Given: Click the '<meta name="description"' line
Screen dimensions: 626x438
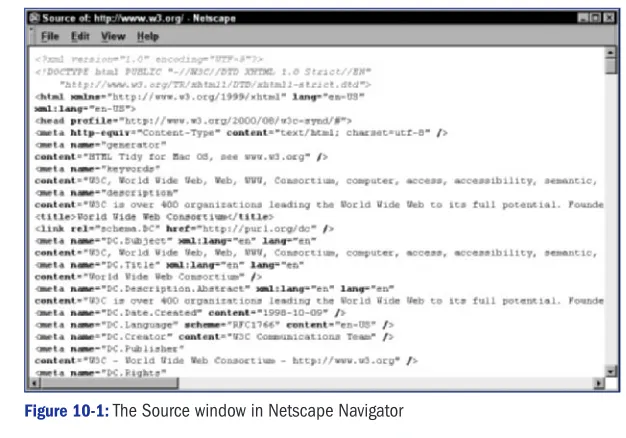Looking at the screenshot, I should (107, 193).
